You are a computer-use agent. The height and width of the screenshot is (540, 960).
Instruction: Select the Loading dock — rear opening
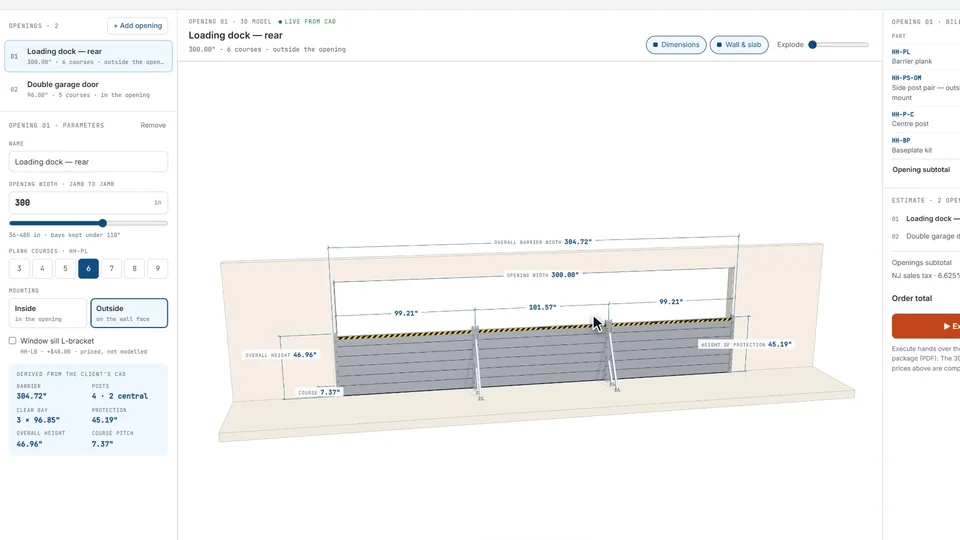tap(89, 56)
